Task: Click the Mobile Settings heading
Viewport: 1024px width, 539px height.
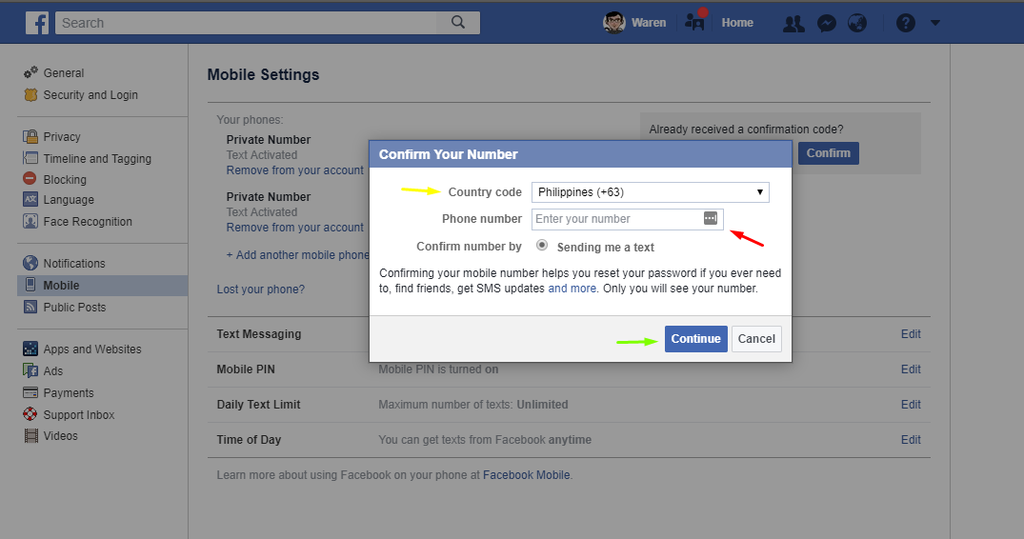Action: (x=263, y=74)
